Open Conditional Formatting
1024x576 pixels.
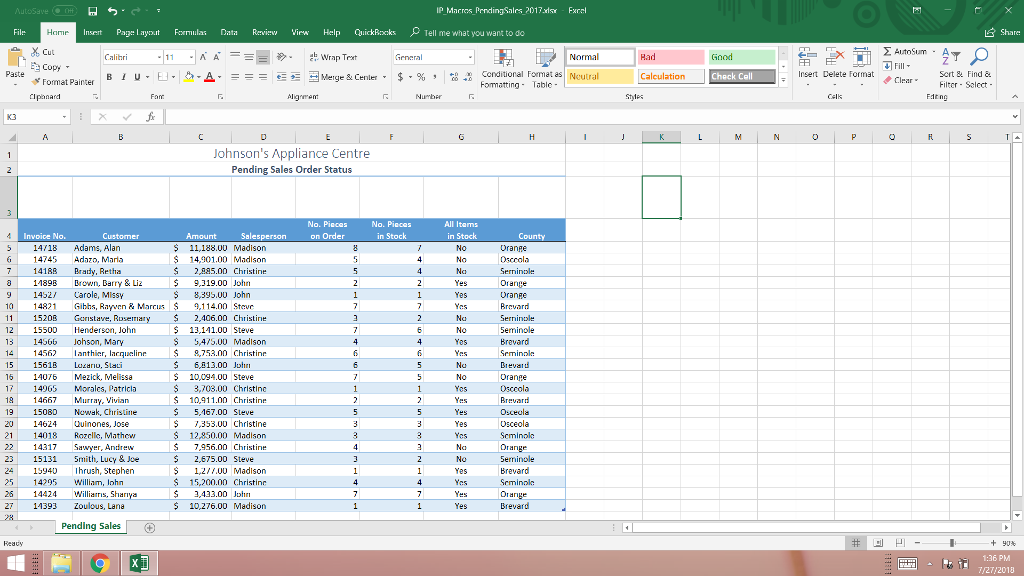point(502,69)
